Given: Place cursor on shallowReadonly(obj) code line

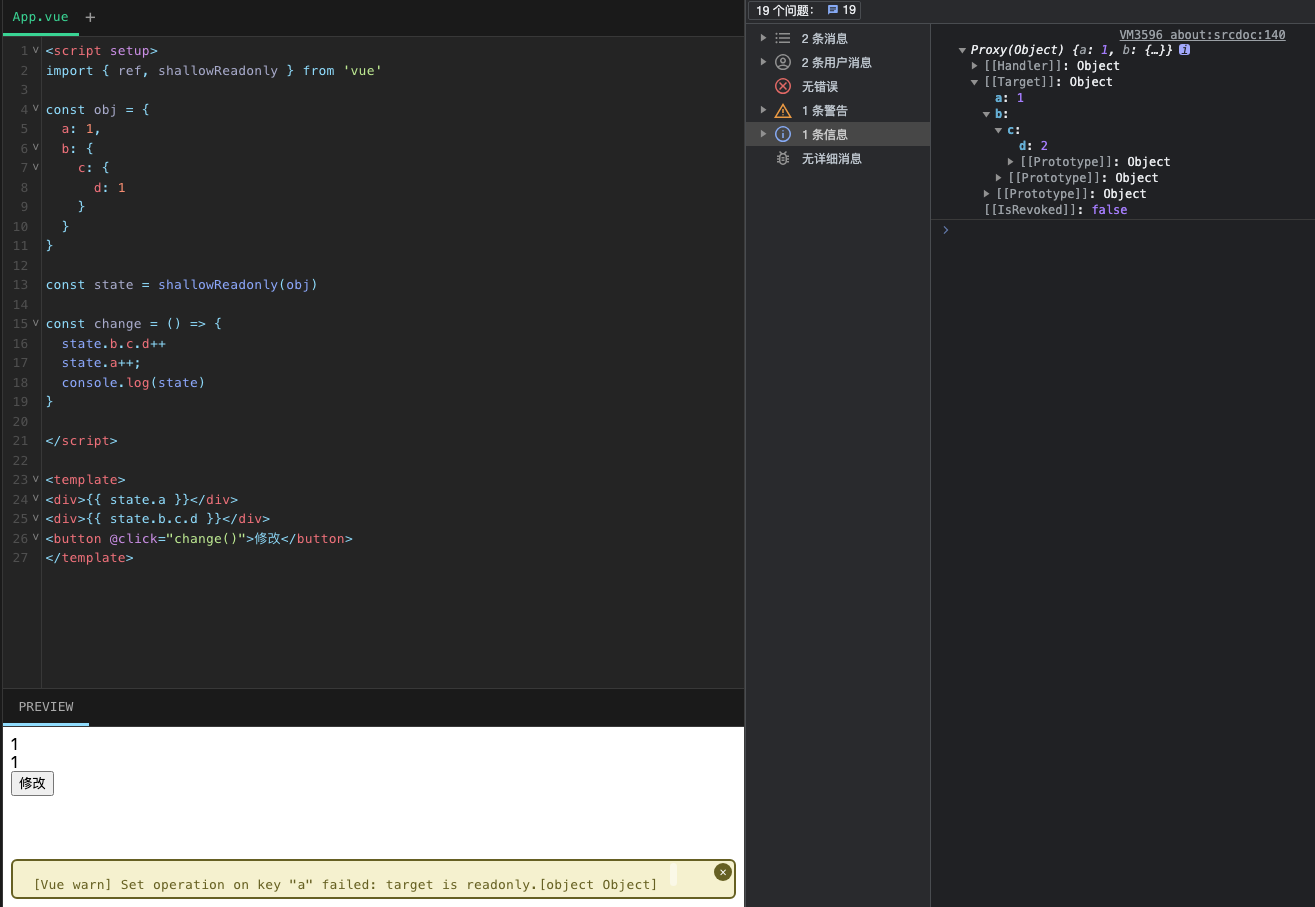Looking at the screenshot, I should (181, 285).
